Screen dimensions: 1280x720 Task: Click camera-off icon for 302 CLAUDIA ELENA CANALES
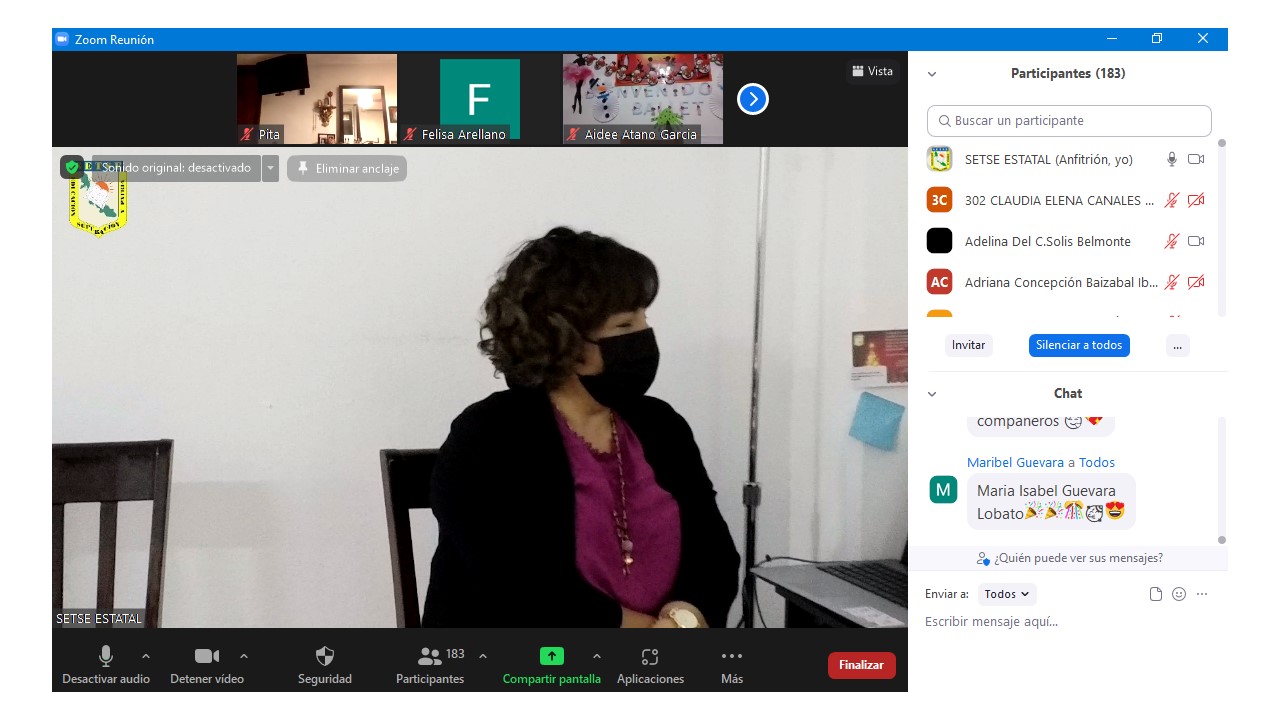click(1196, 200)
